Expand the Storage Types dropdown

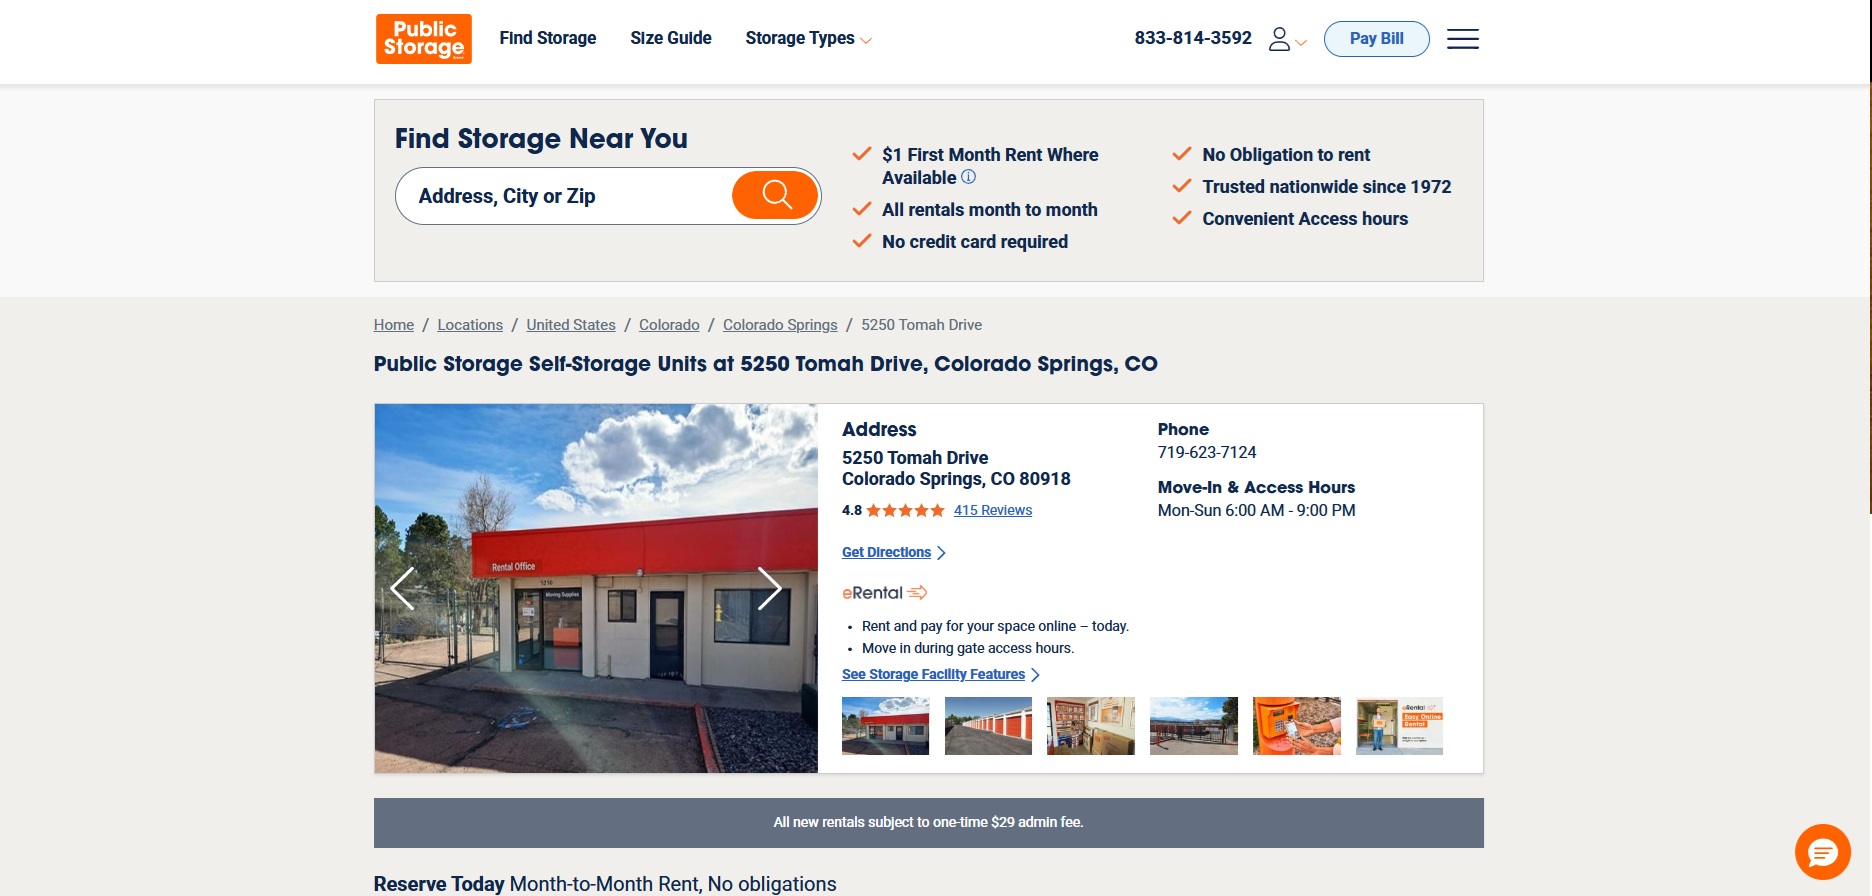click(808, 38)
